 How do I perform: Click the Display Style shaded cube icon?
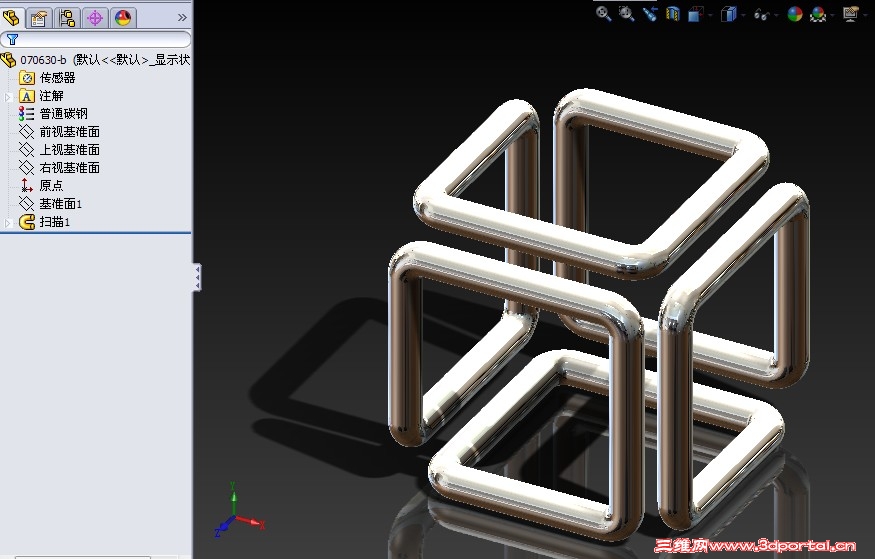click(728, 14)
